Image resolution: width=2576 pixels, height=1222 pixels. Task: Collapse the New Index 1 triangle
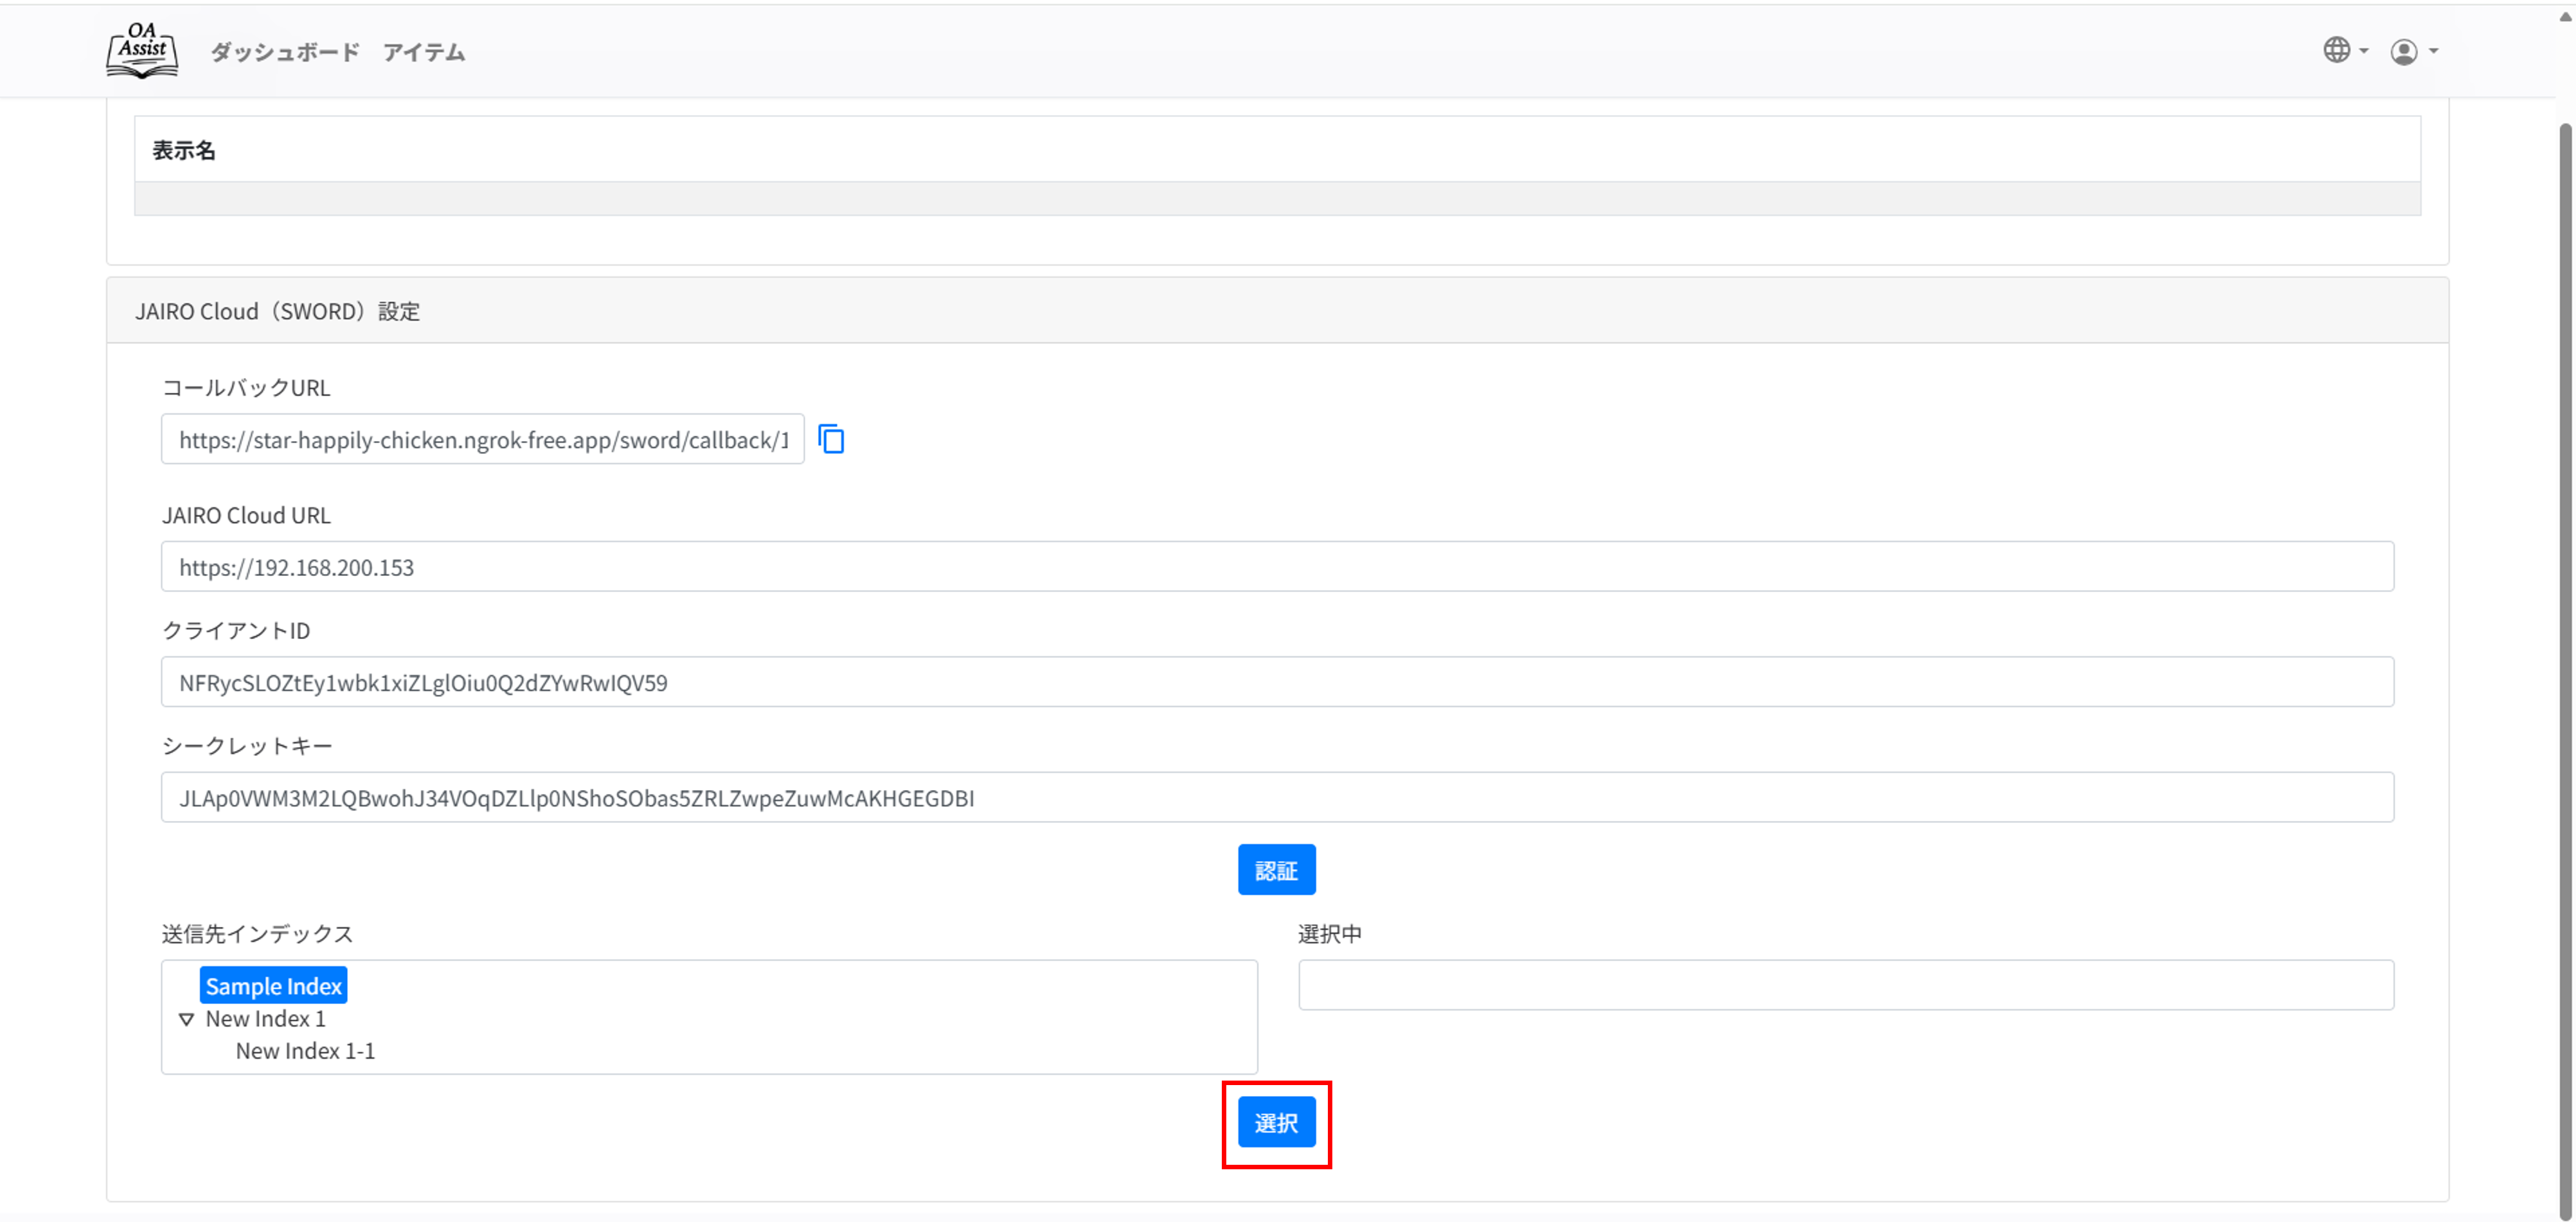[186, 1019]
